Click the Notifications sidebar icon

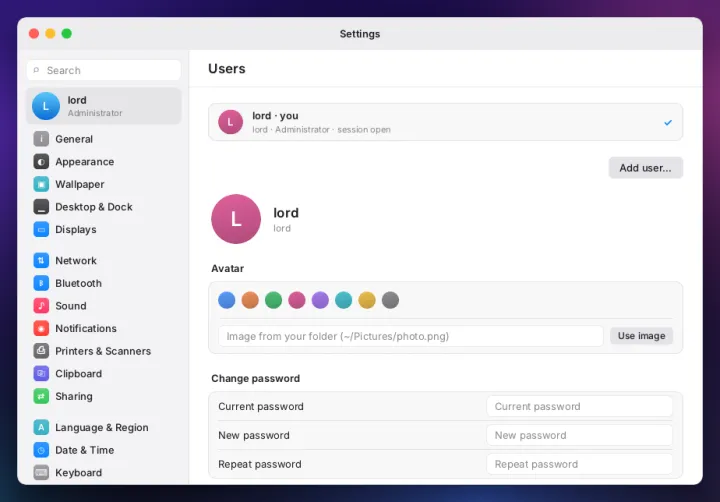pos(41,328)
